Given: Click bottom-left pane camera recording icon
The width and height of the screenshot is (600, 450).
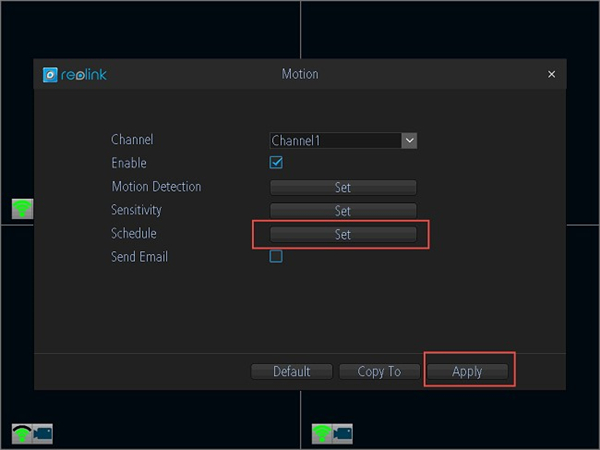Looking at the screenshot, I should coord(42,434).
